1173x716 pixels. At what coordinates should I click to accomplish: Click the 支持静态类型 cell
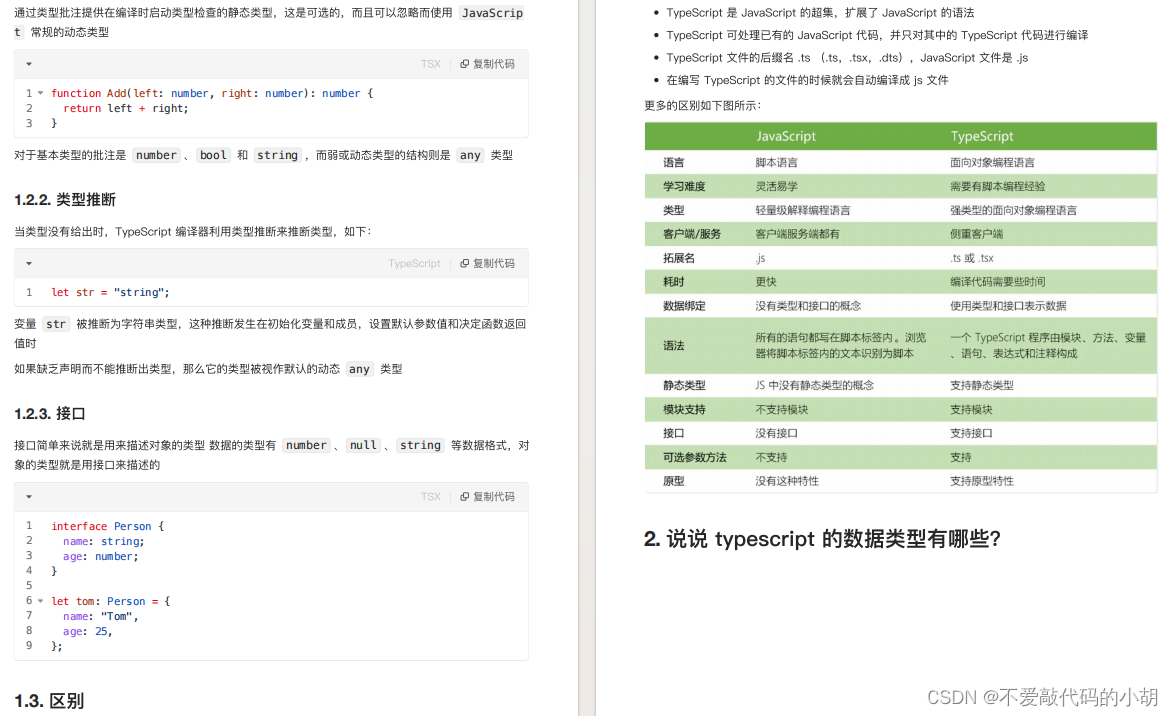point(981,385)
